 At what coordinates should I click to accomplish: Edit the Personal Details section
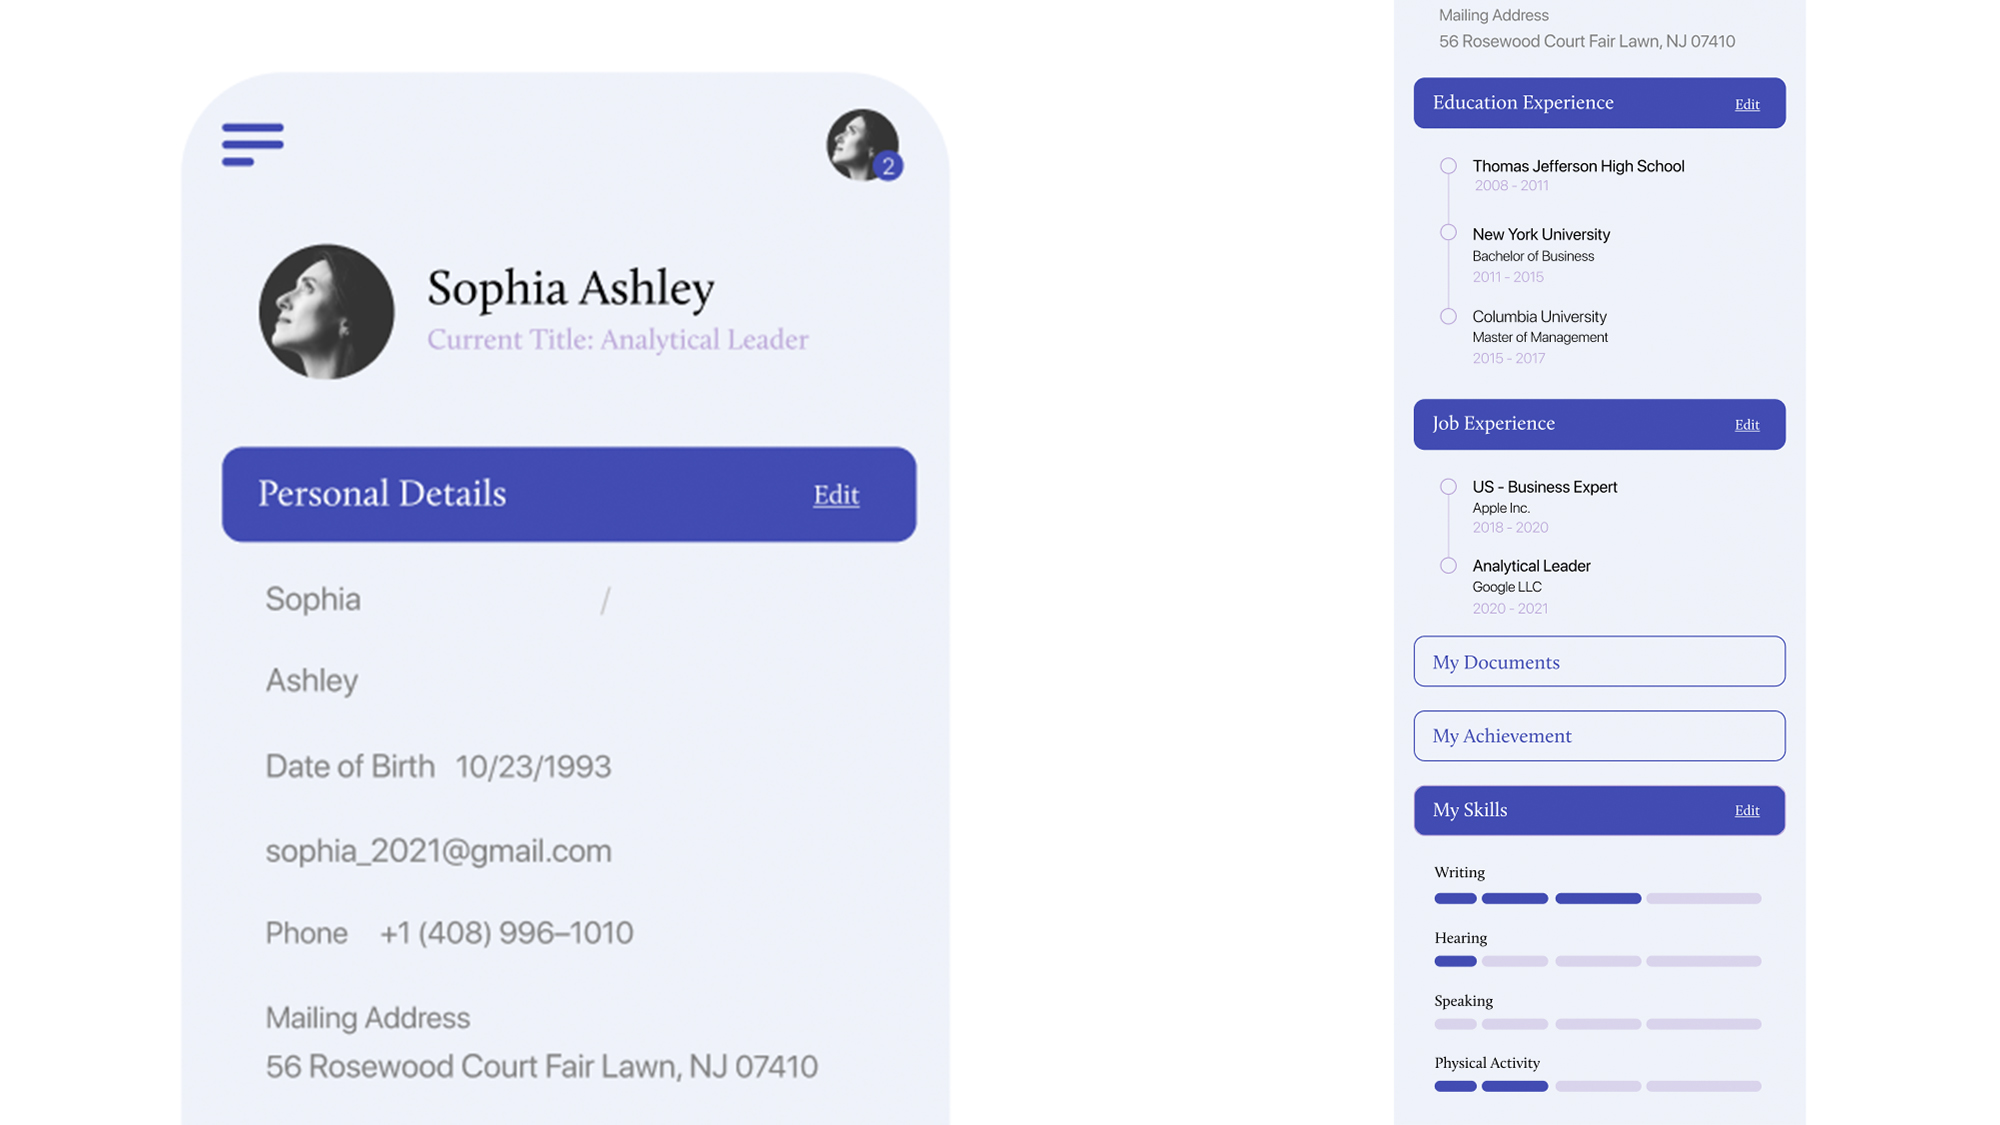(835, 495)
